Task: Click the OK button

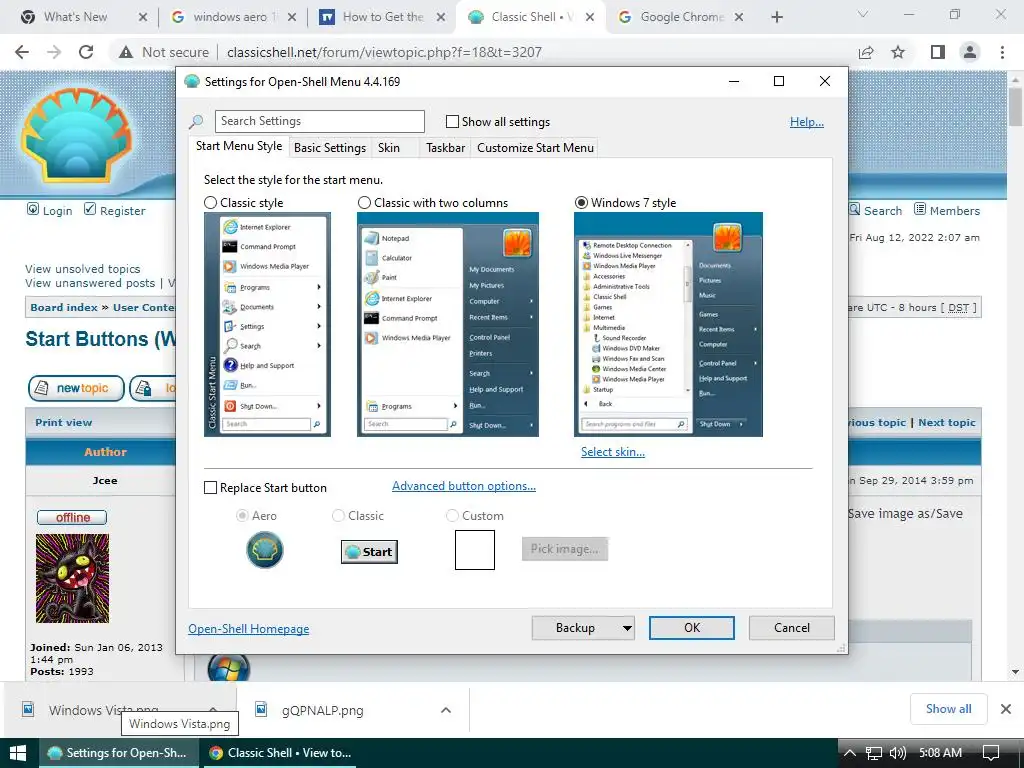Action: [692, 628]
